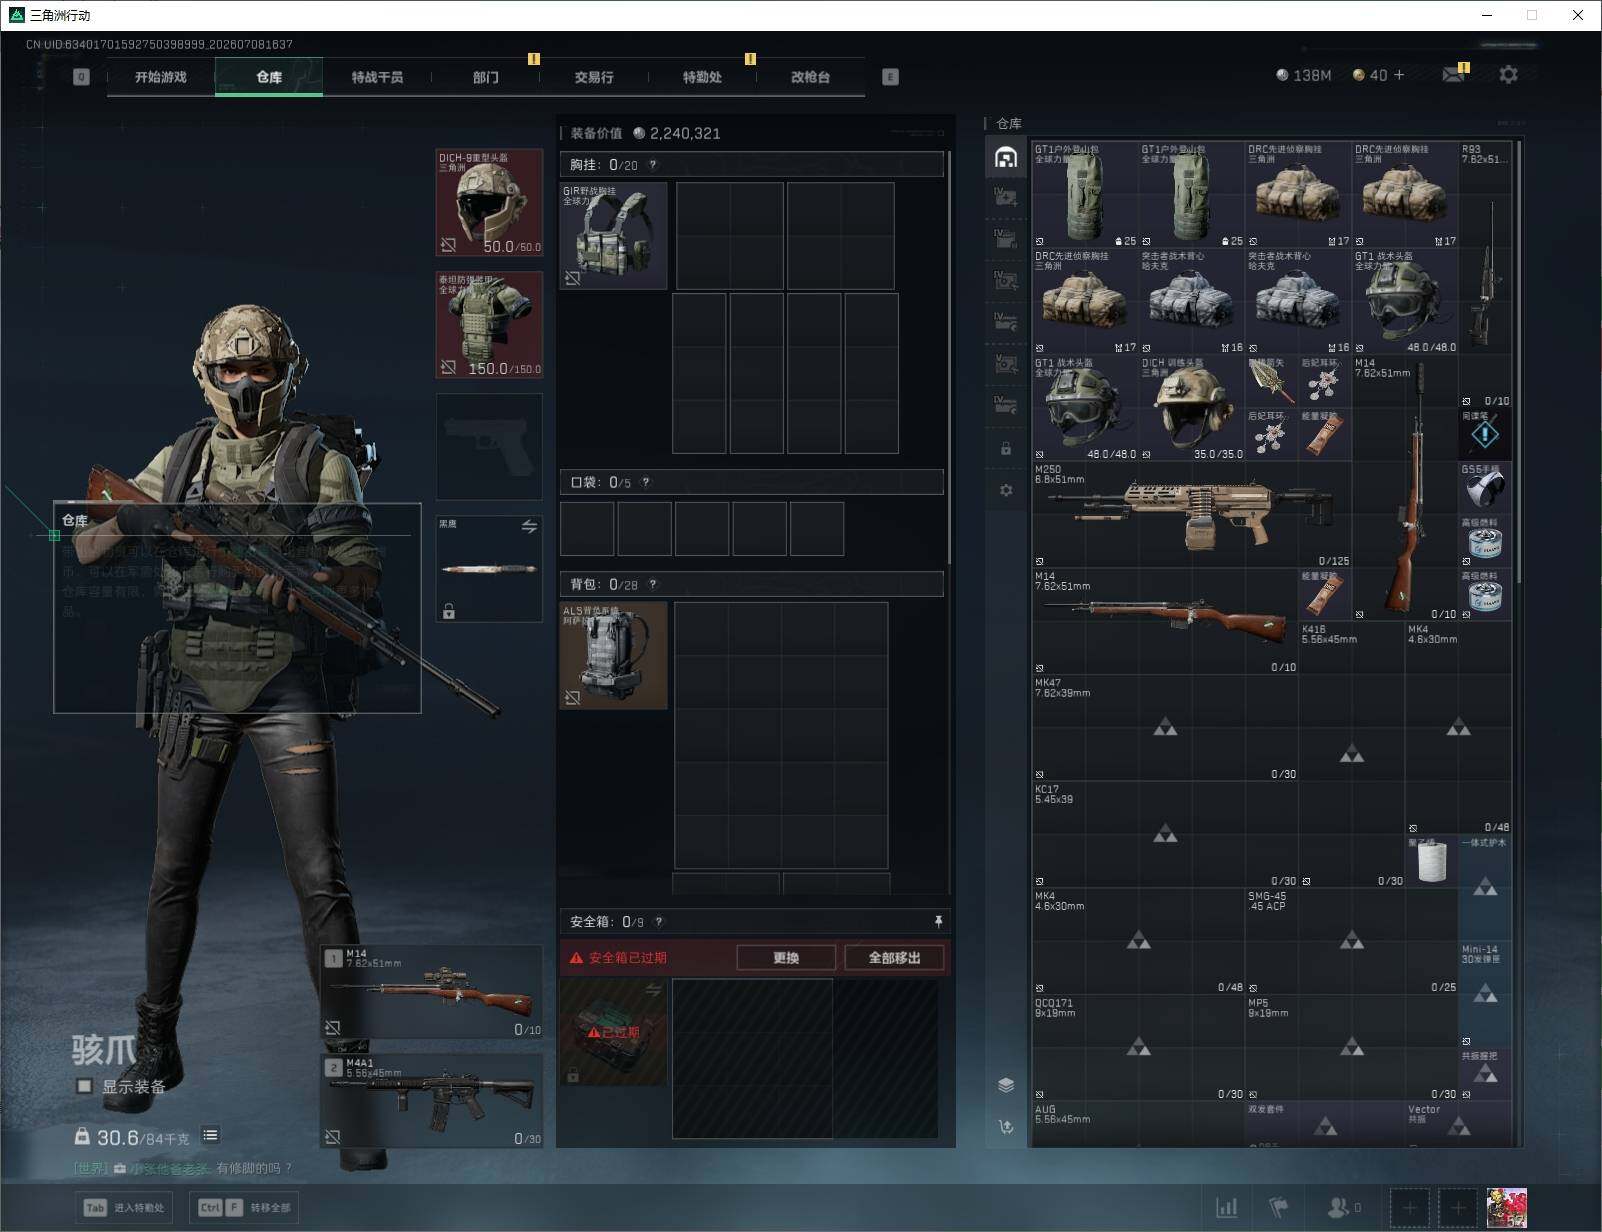Open the help icon next to 背包
Screen dimensions: 1602x1232
[653, 584]
